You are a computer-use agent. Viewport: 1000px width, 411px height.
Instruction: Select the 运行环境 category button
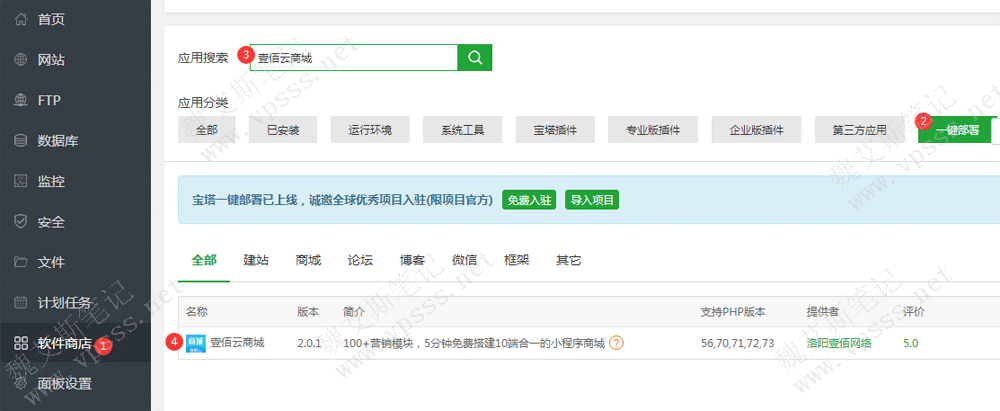click(x=371, y=130)
